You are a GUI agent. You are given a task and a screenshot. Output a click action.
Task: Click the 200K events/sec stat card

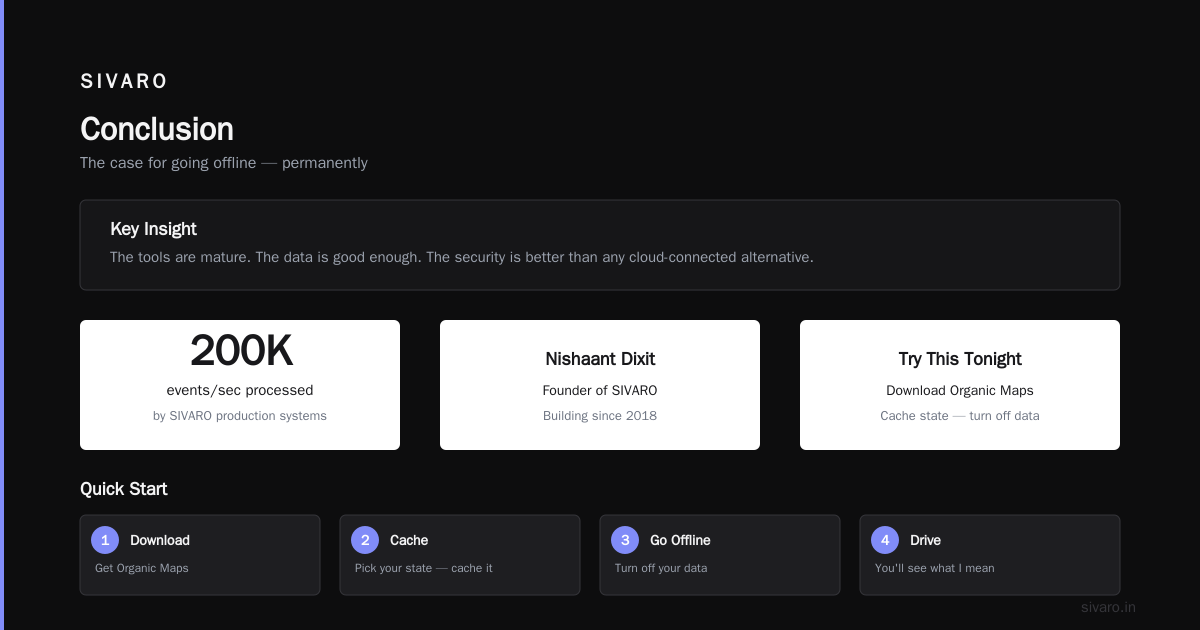(240, 385)
